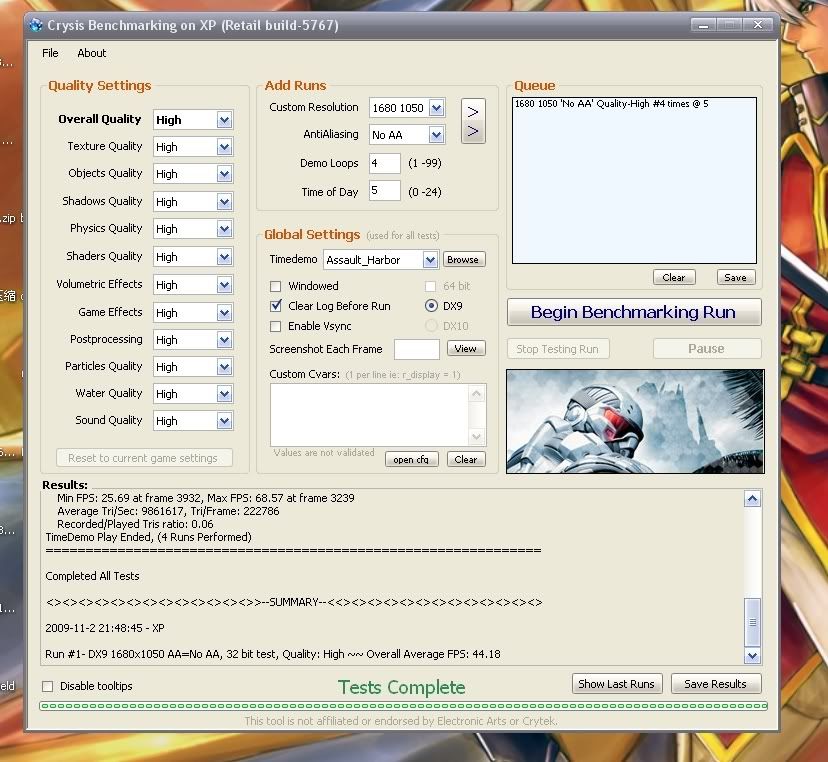Screen dimensions: 828x762
Task: Click Begin Benchmarking Run button
Action: 633,312
